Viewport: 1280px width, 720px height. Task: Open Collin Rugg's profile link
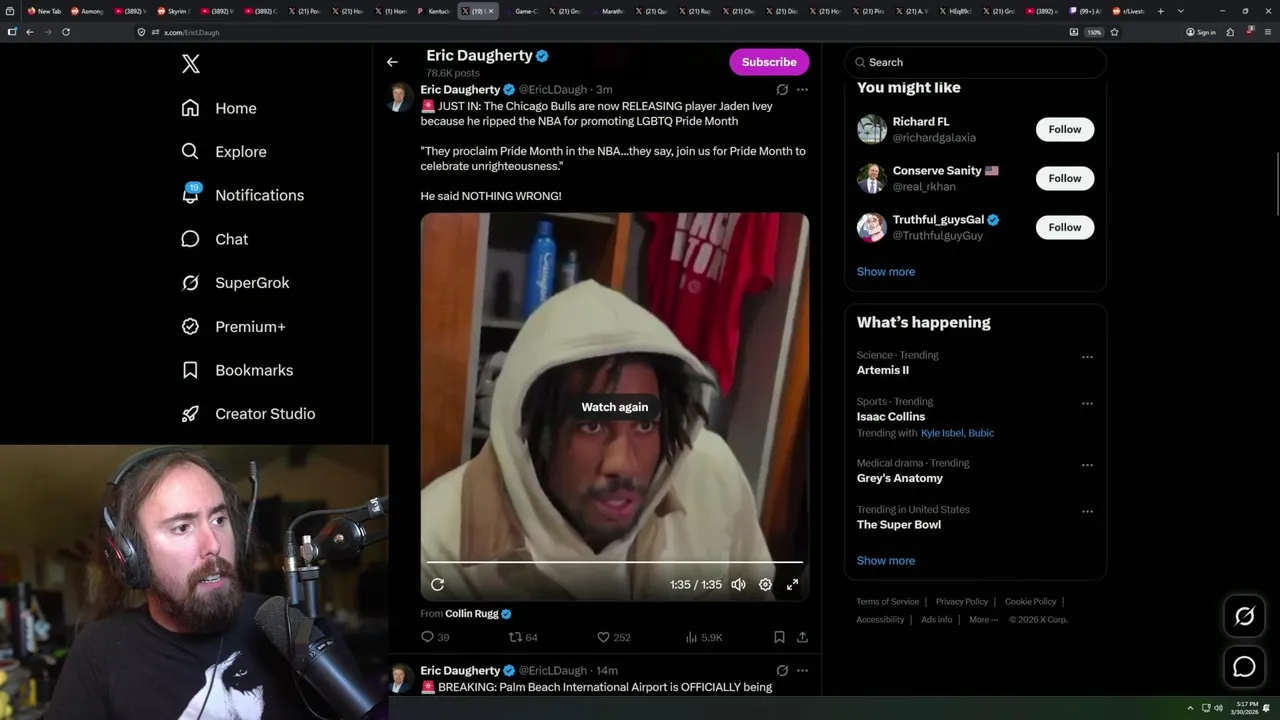pyautogui.click(x=472, y=614)
